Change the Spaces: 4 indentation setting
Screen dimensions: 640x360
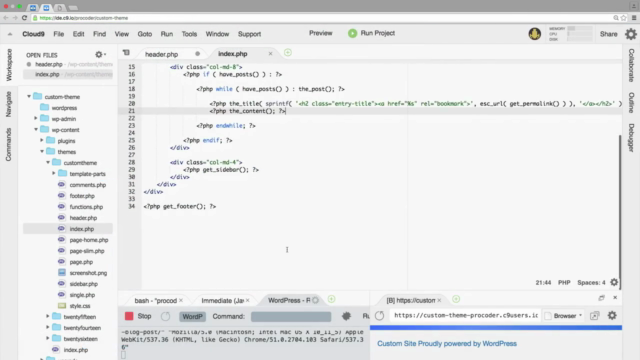(591, 282)
